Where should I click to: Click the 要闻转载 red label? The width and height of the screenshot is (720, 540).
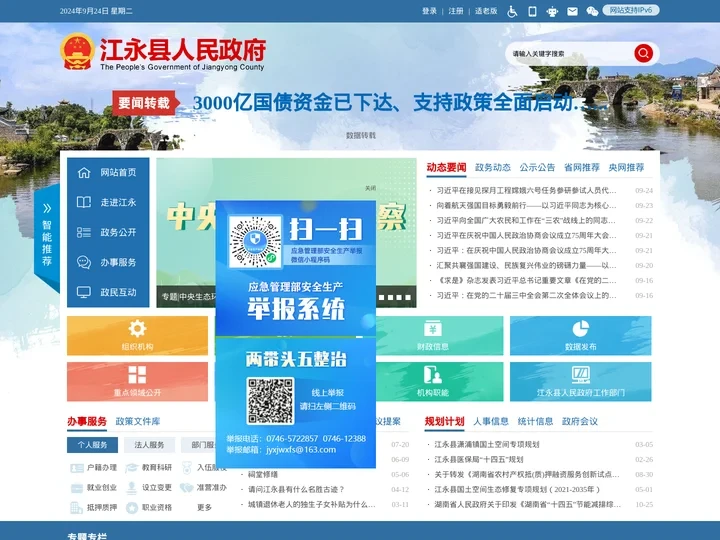click(144, 103)
